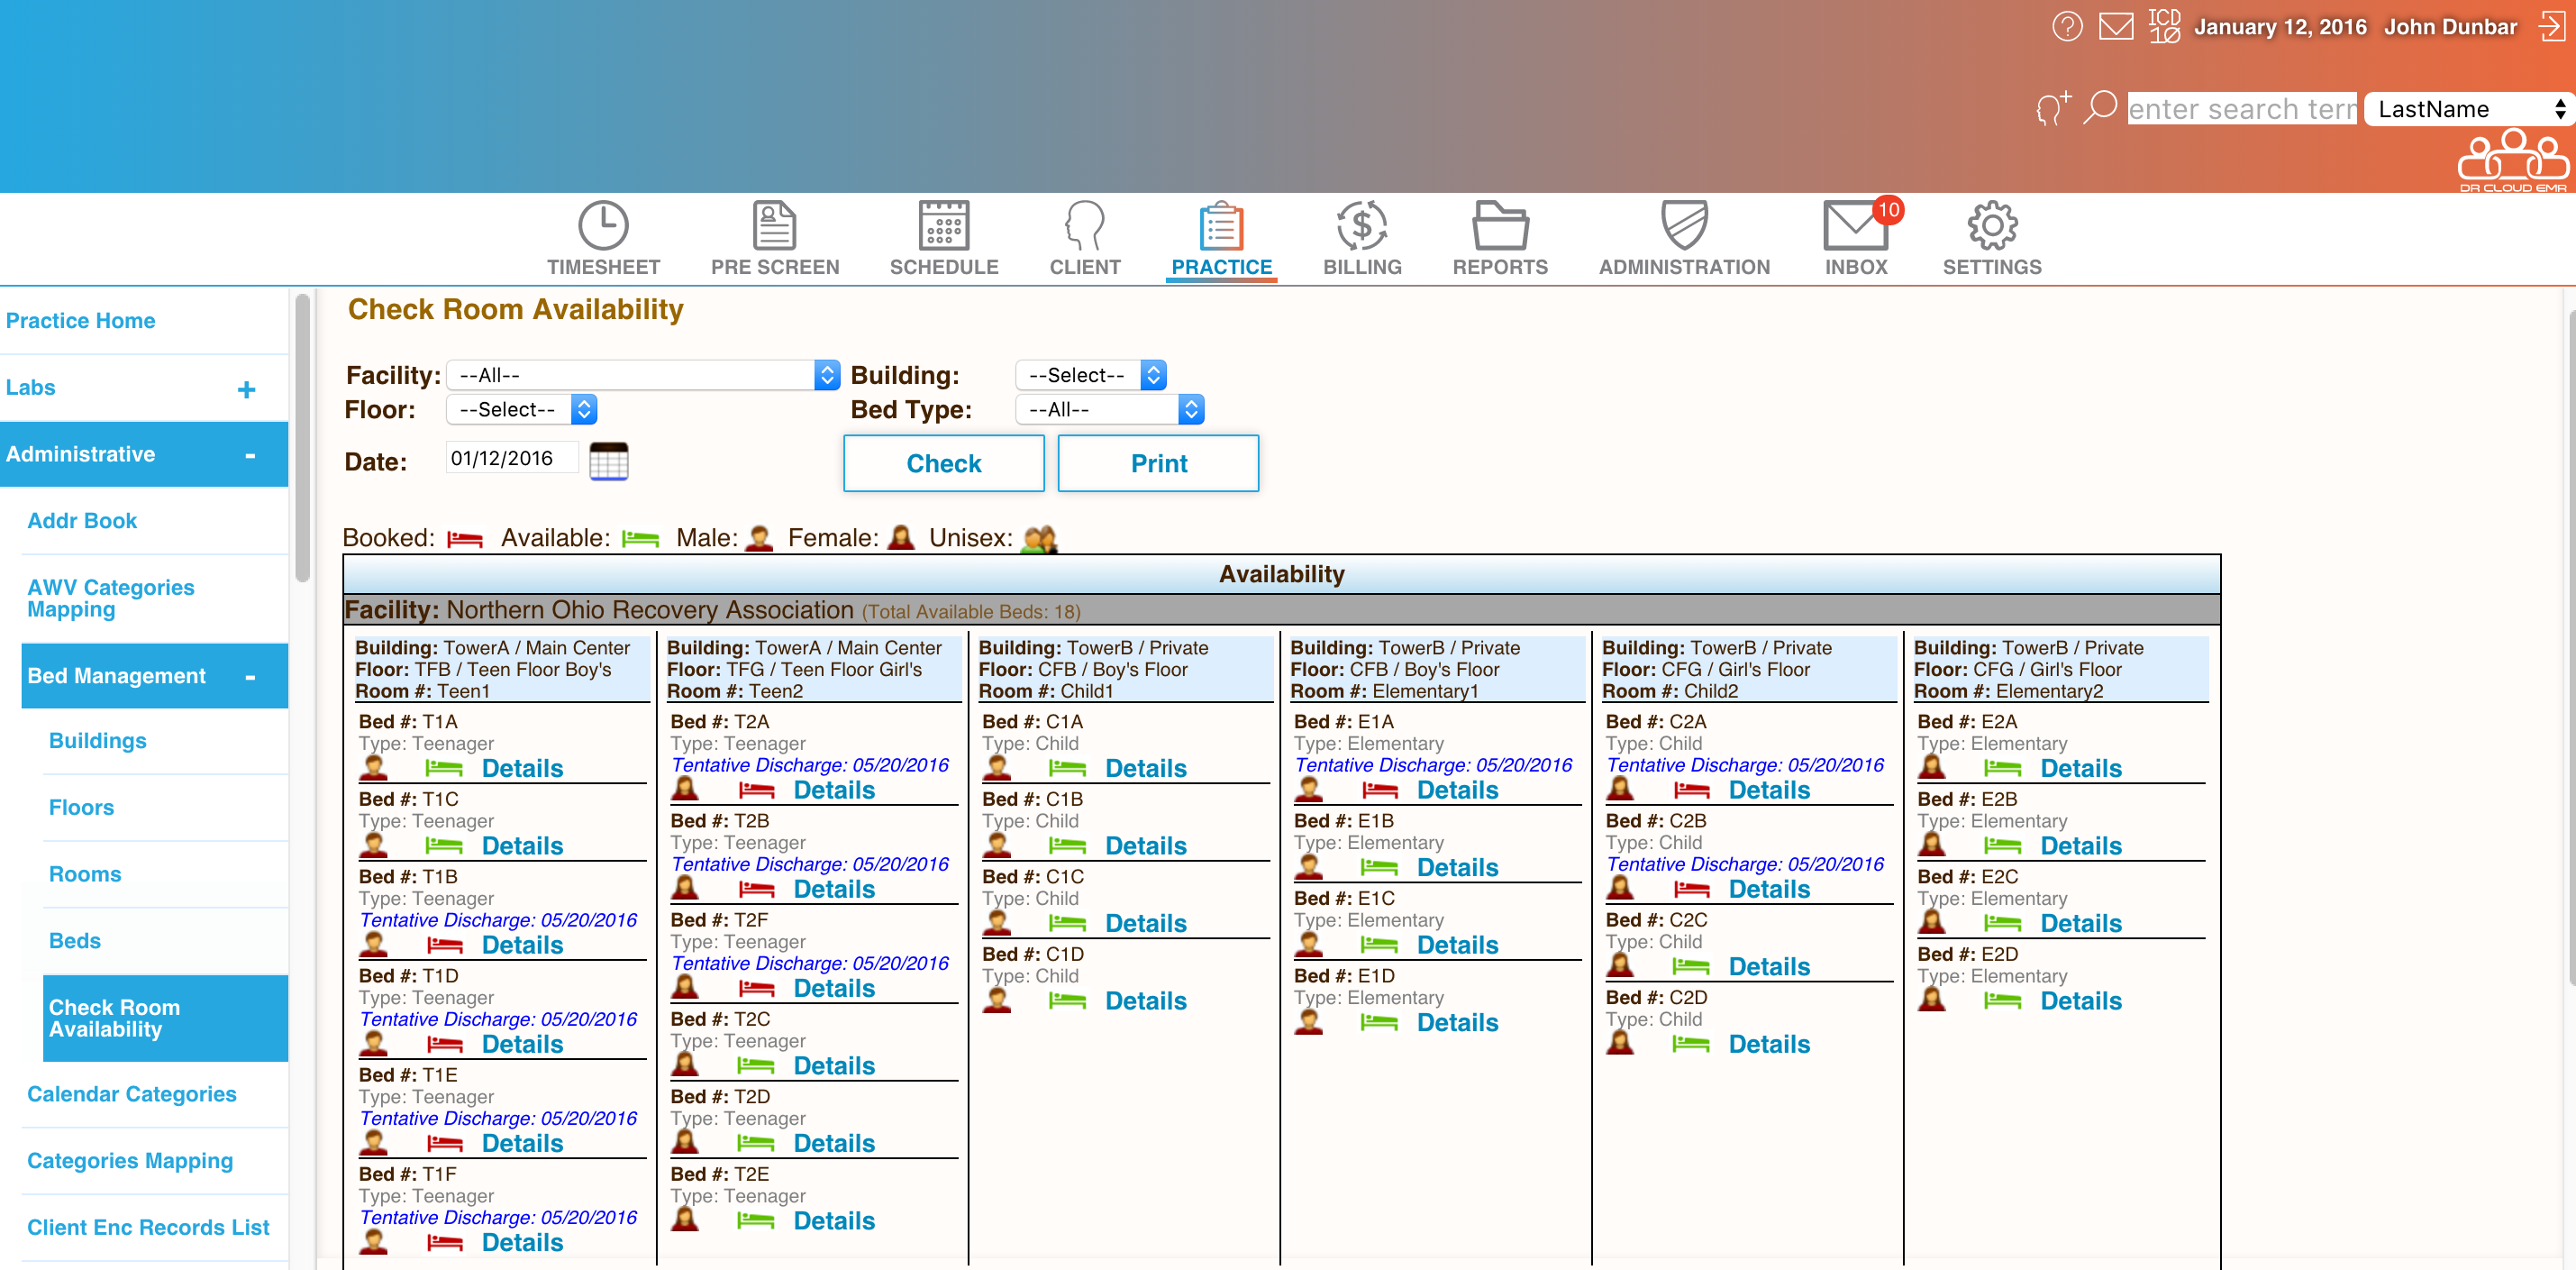Click the Check button
The width and height of the screenshot is (2576, 1270).
(943, 463)
